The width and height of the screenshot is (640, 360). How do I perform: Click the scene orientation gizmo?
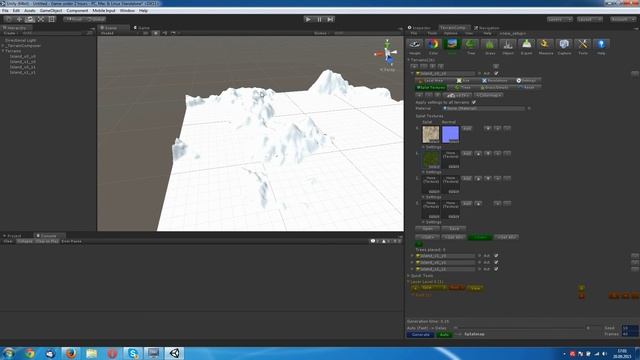pyautogui.click(x=387, y=53)
